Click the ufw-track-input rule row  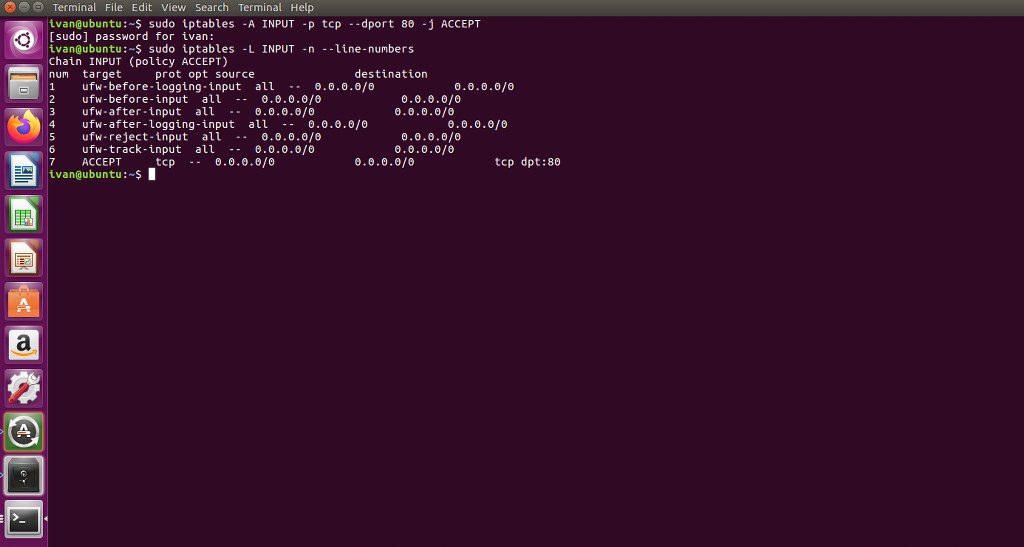251,149
